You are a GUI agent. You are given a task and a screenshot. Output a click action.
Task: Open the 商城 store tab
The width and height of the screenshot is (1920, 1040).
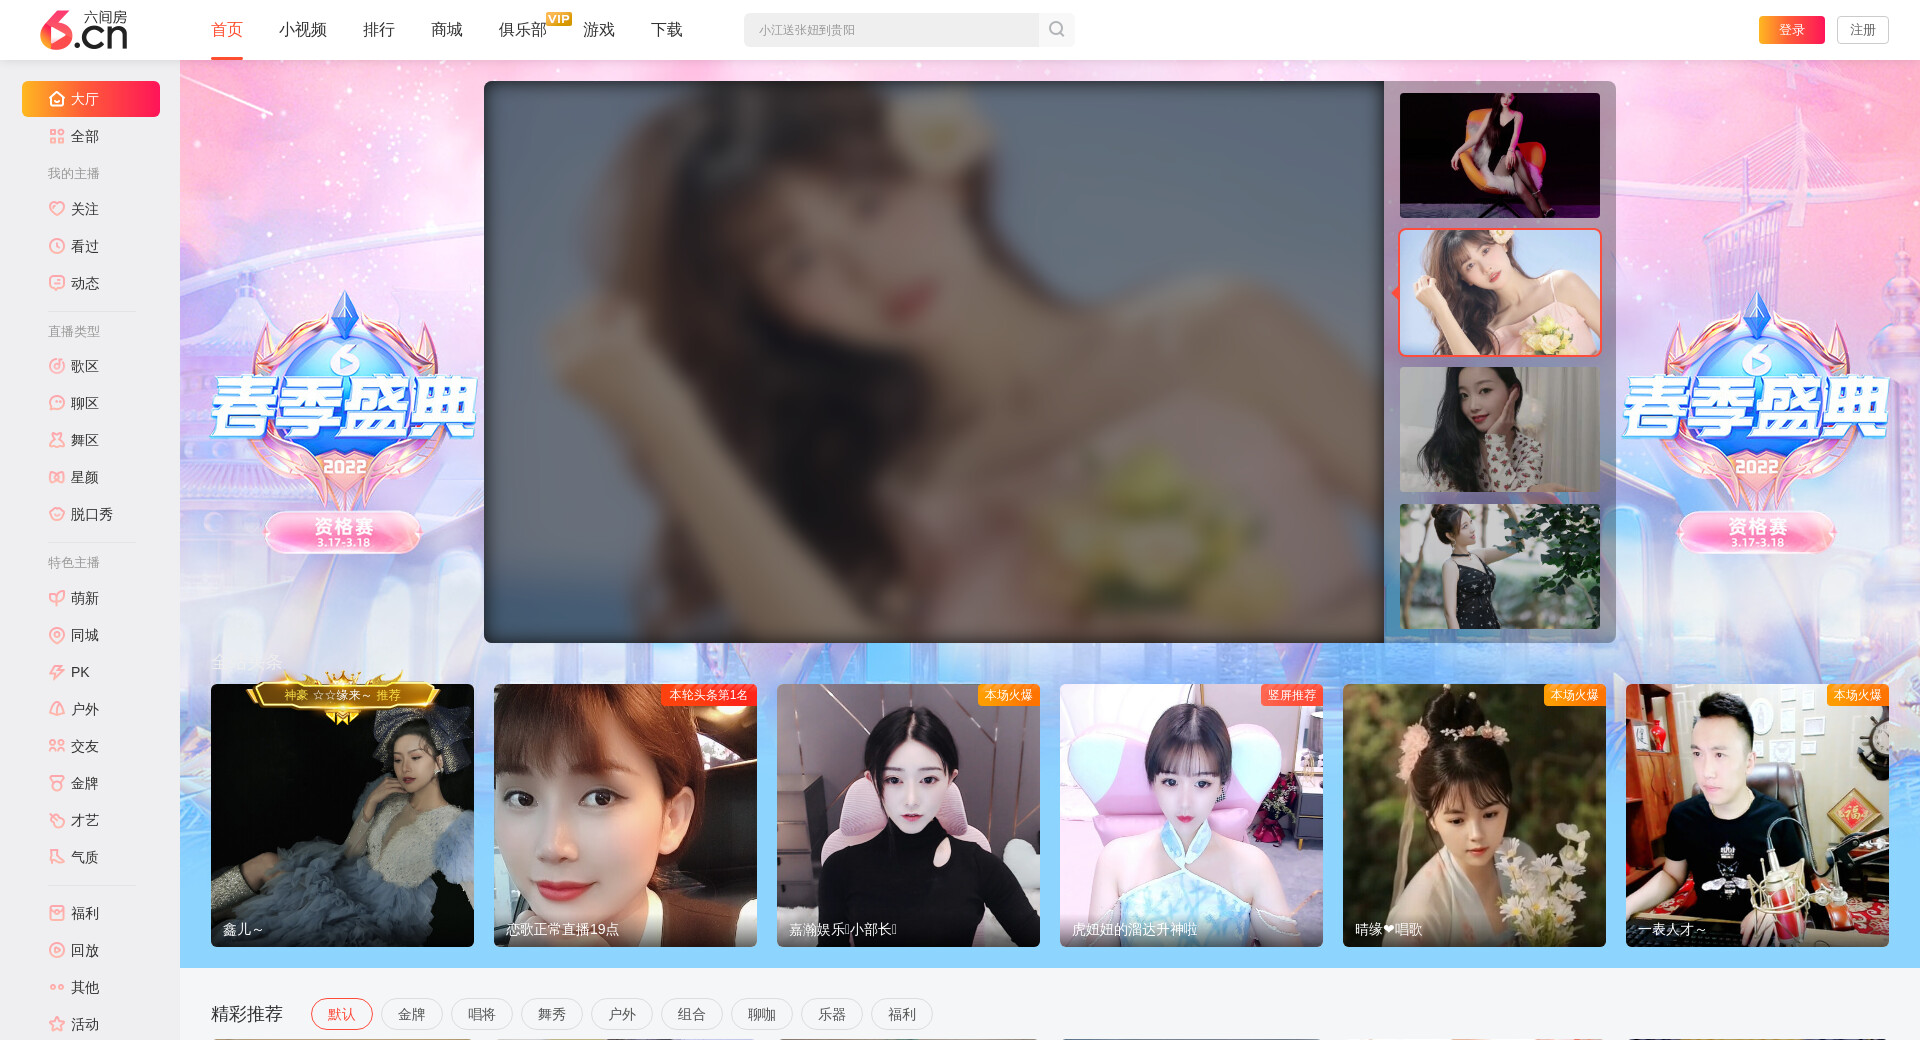tap(447, 30)
